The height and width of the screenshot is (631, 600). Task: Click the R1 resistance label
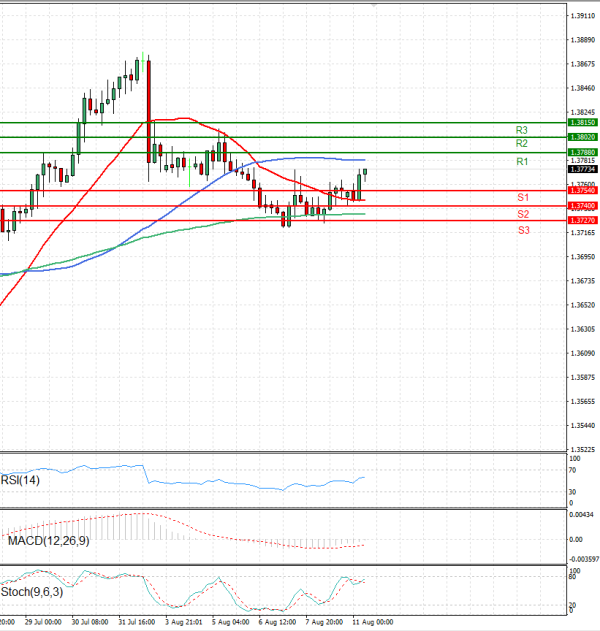point(522,161)
